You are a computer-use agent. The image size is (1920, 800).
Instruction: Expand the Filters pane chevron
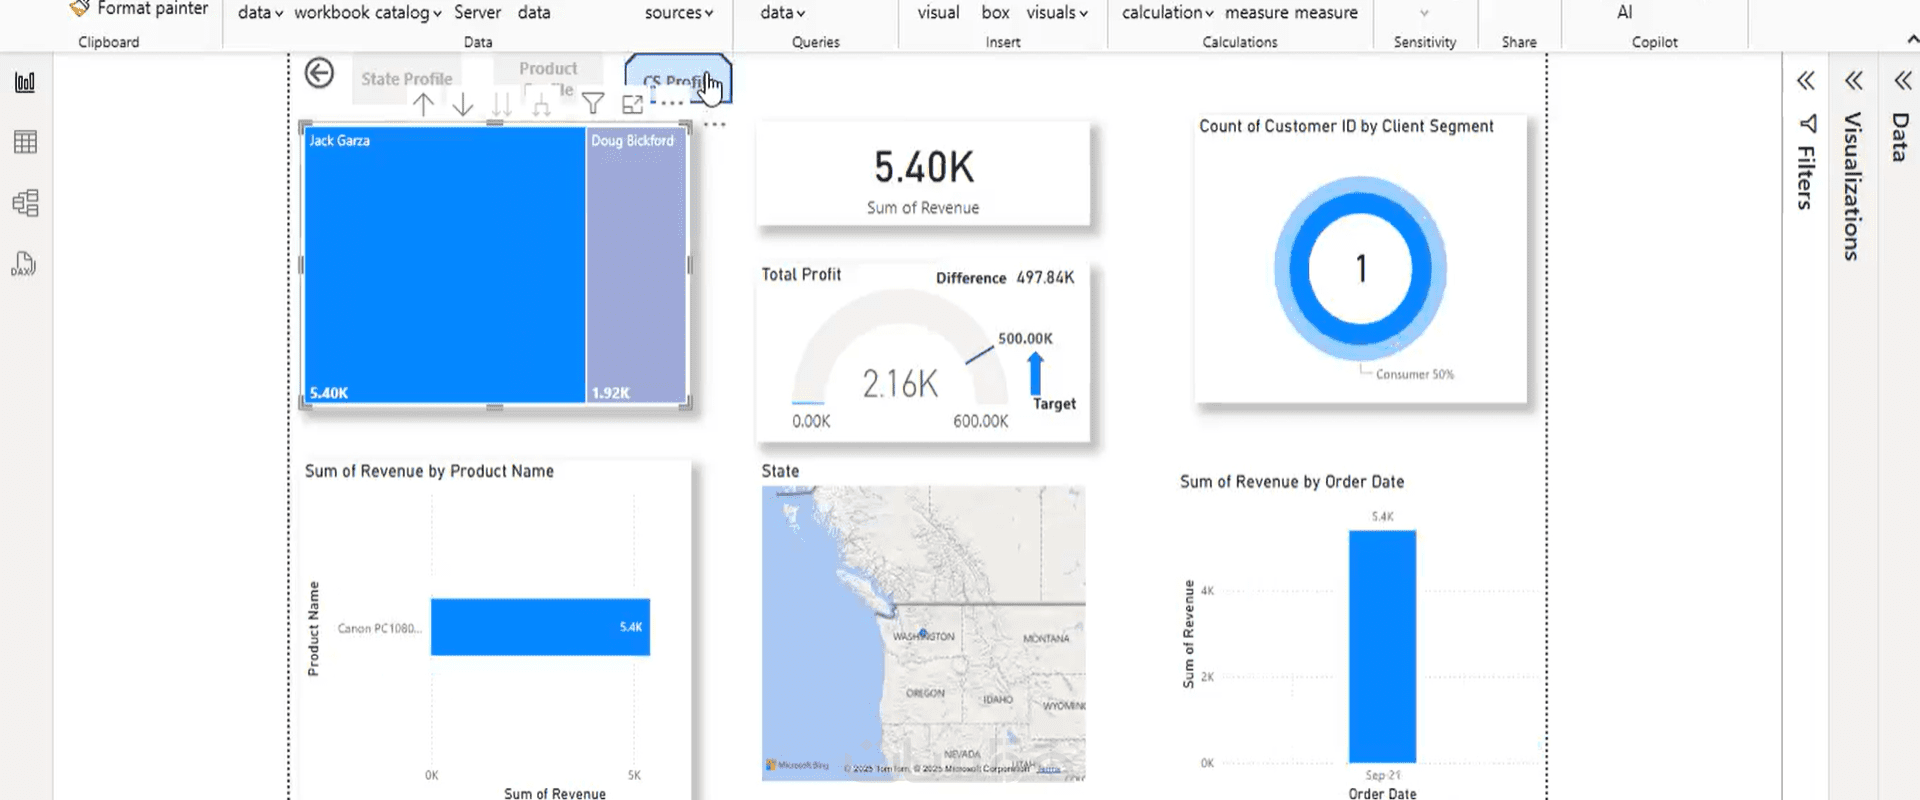tap(1805, 81)
